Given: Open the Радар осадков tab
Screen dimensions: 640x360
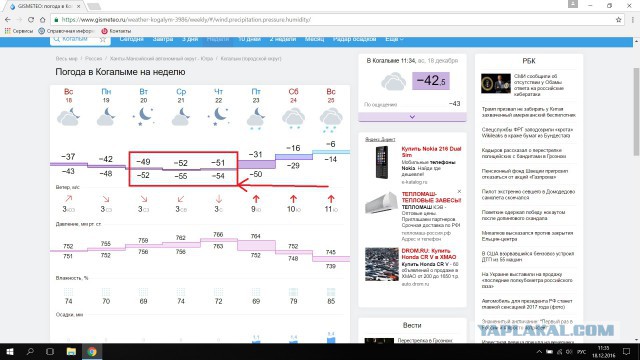Looking at the screenshot, I should tap(354, 39).
